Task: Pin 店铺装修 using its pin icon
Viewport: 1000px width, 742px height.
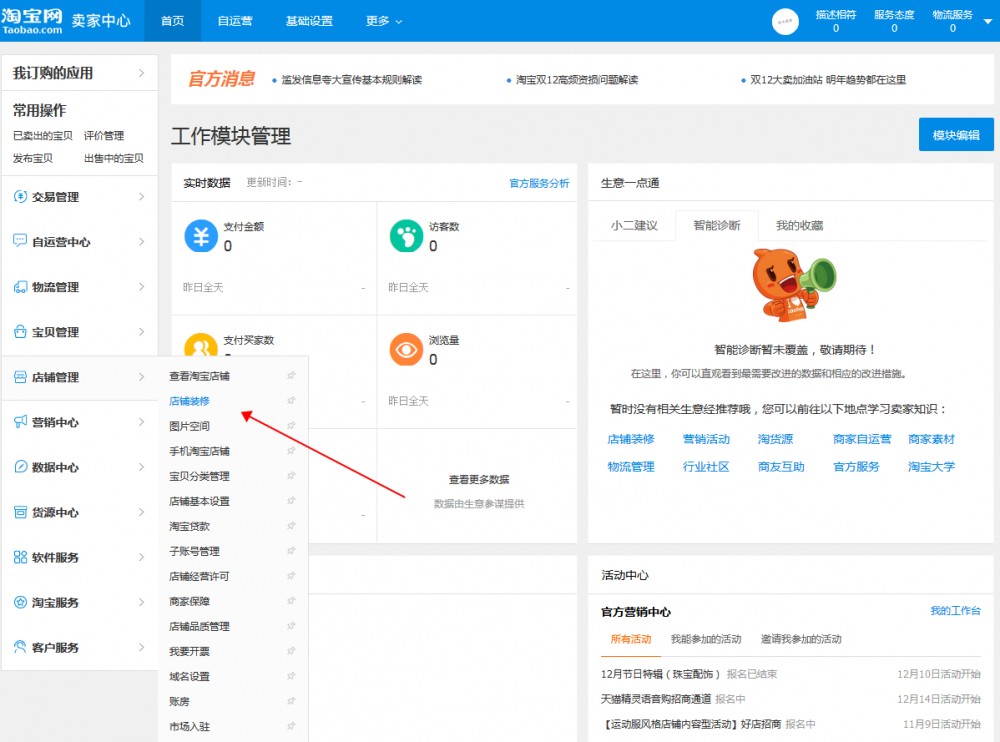Action: (291, 401)
